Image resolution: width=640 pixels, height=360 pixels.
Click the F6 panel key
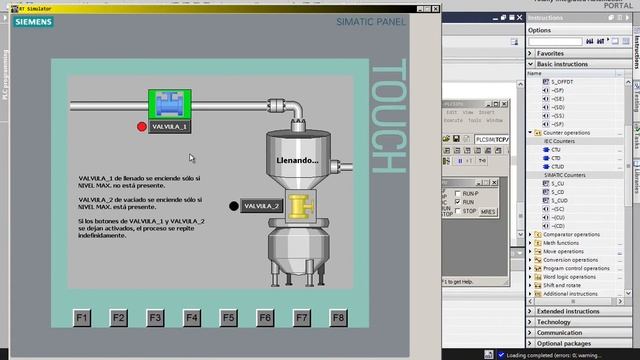[x=265, y=318]
